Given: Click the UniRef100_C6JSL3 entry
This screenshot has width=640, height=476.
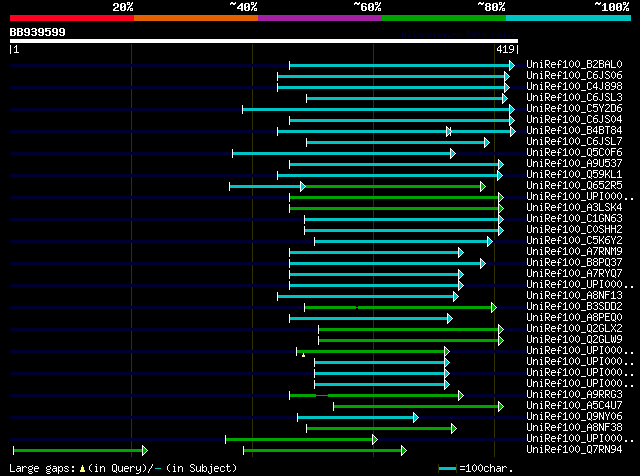Looking at the screenshot, I should (574, 98).
